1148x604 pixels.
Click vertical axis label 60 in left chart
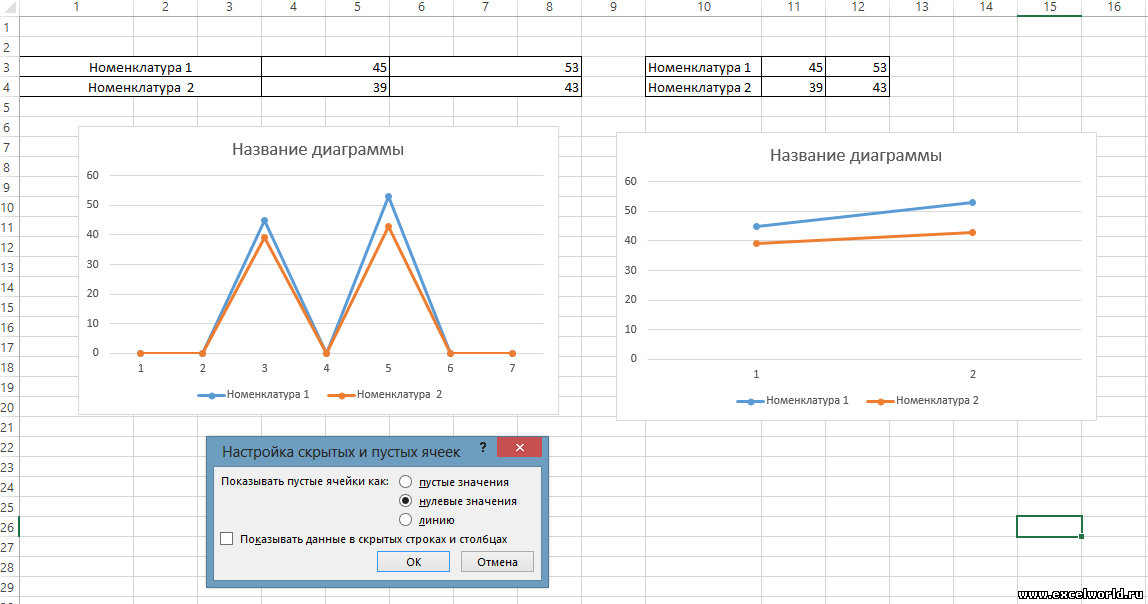point(92,175)
